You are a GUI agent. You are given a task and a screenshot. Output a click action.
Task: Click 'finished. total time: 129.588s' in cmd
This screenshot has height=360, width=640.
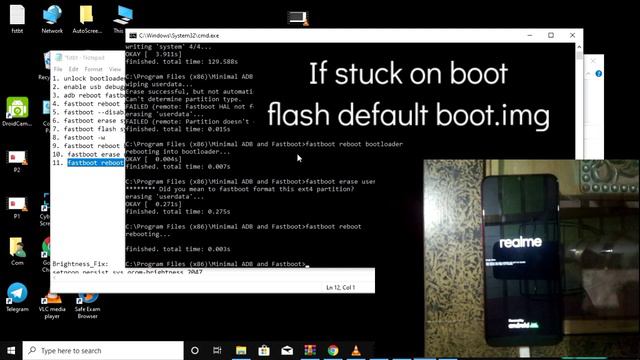coord(182,62)
